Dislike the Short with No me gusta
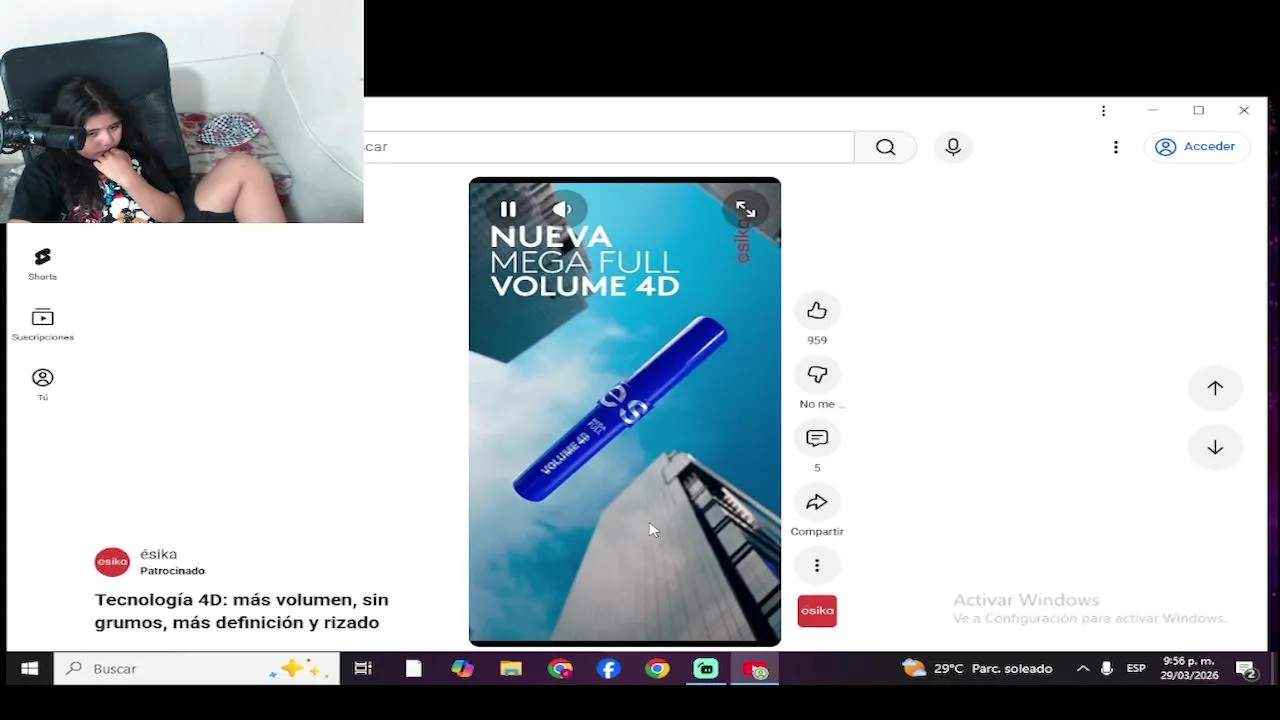Image resolution: width=1280 pixels, height=720 pixels. tap(817, 374)
